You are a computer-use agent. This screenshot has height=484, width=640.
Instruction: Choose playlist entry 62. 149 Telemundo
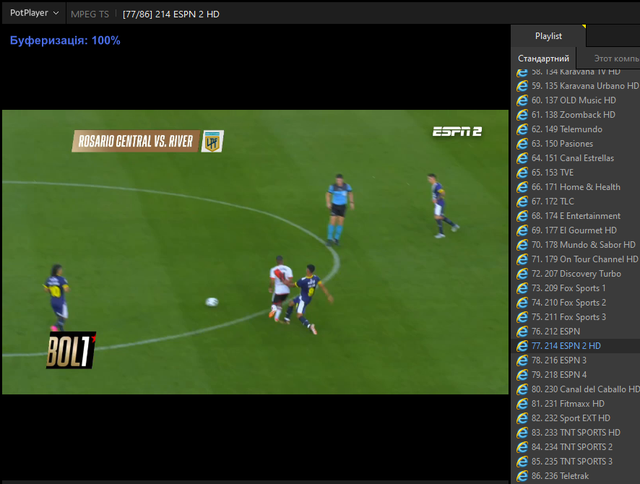click(x=576, y=129)
